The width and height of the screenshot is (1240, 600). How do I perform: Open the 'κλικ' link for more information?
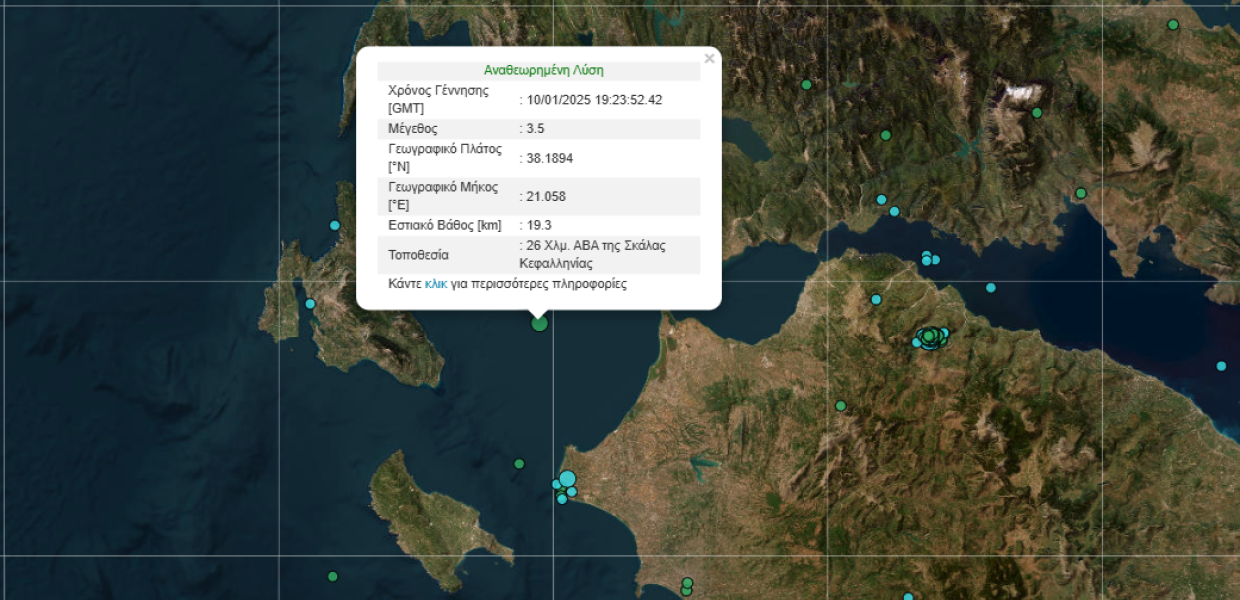[436, 284]
